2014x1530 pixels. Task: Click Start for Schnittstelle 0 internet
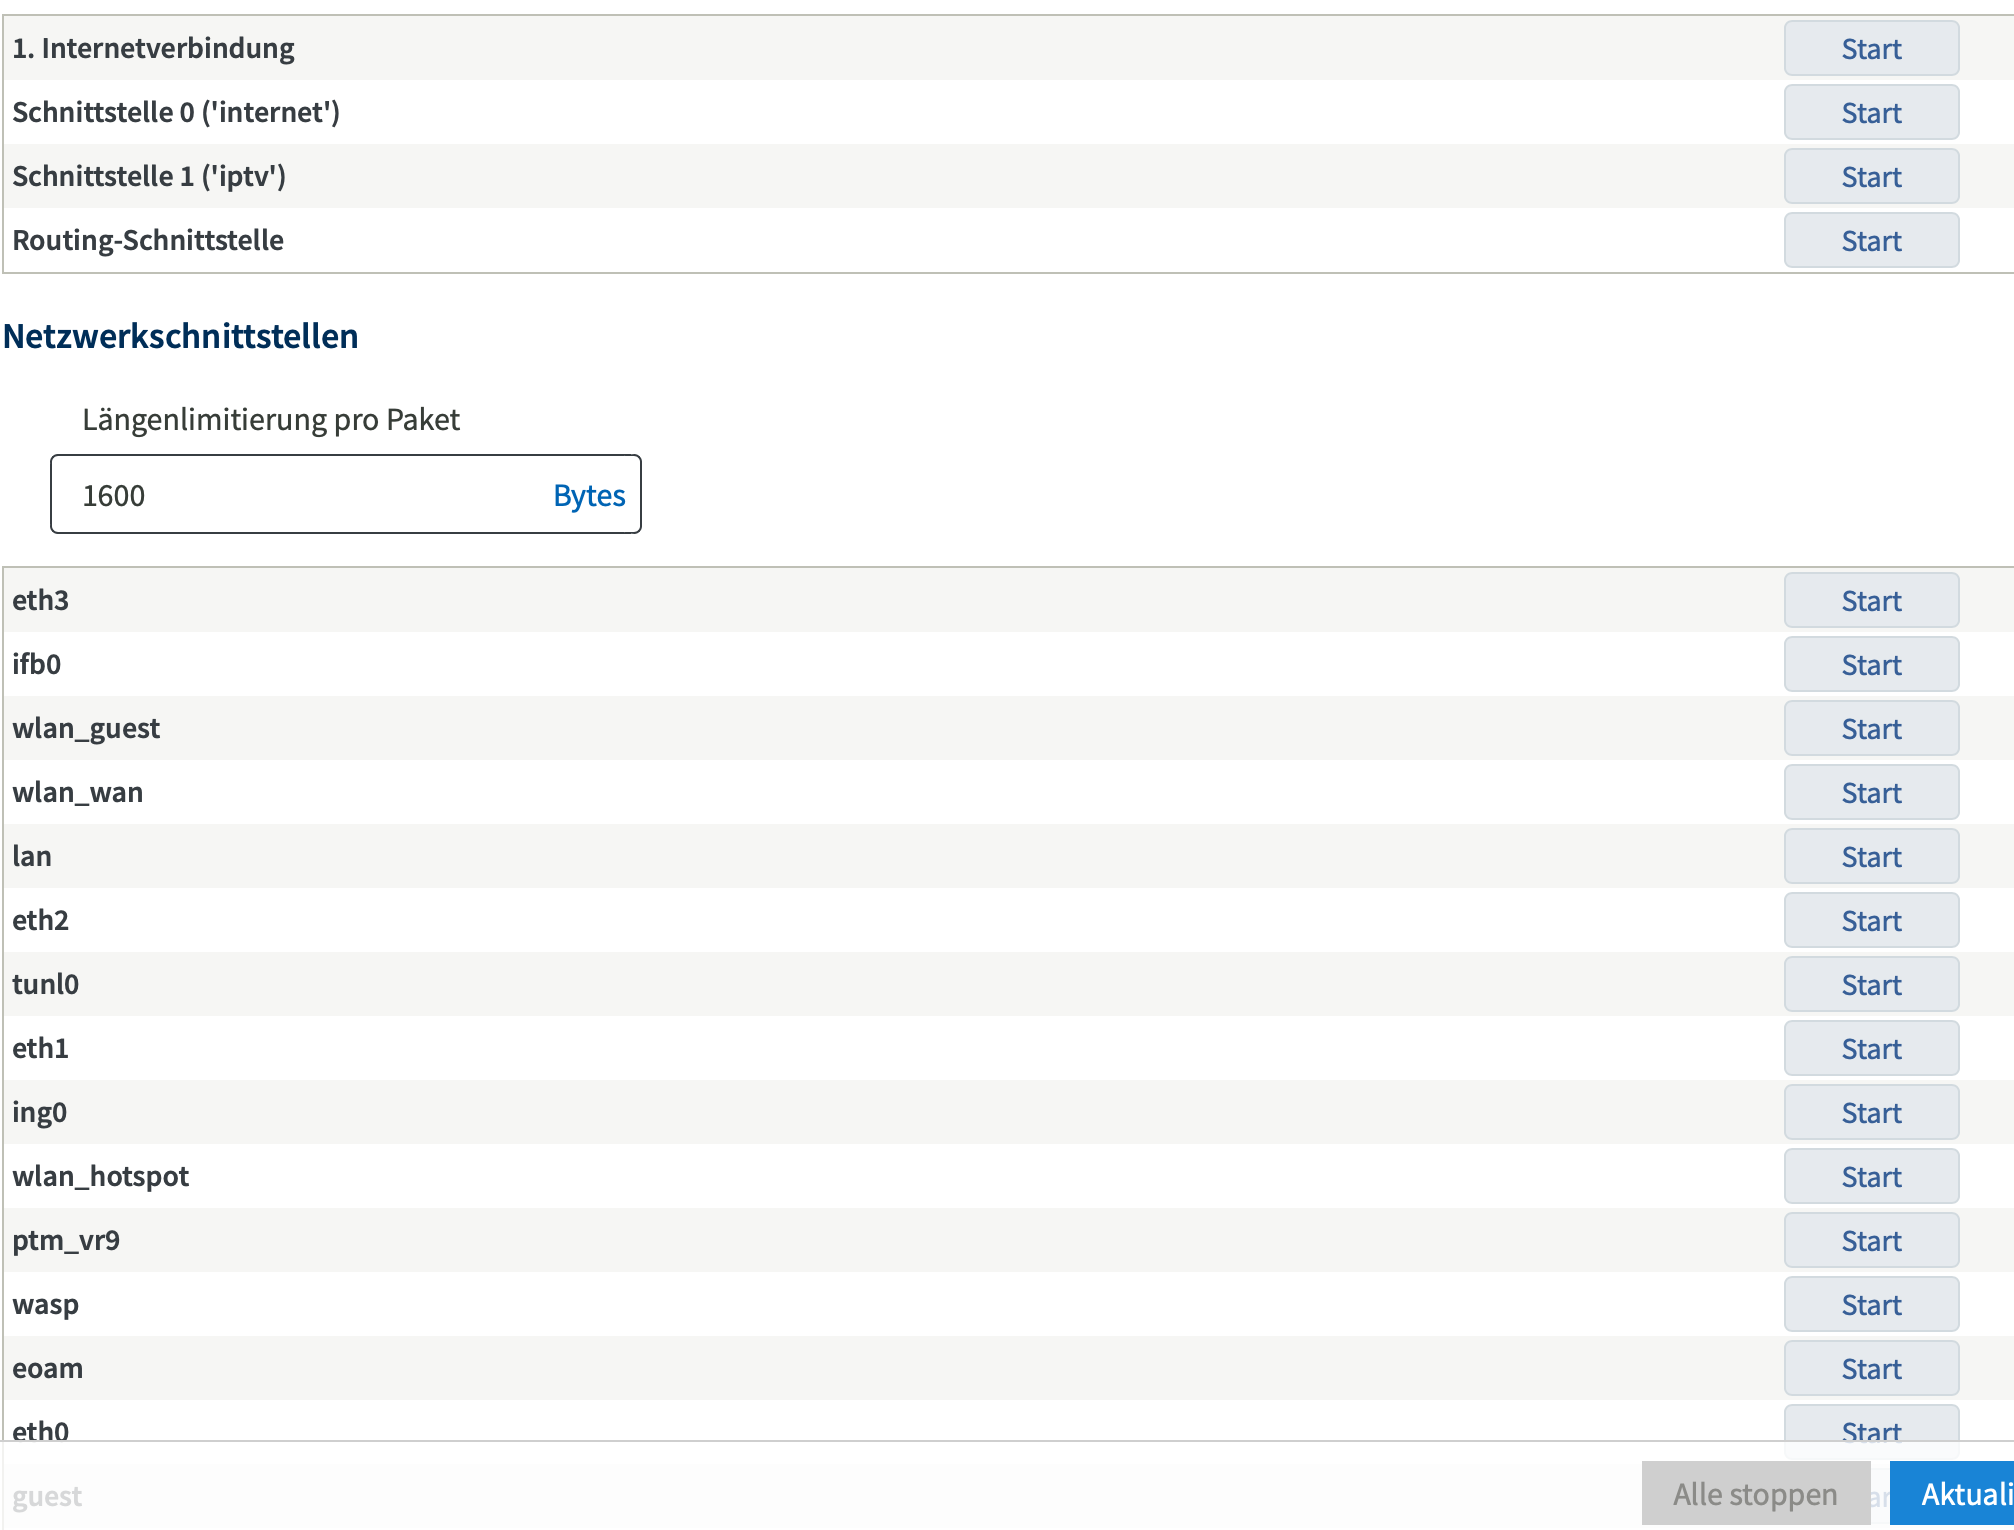pos(1869,111)
